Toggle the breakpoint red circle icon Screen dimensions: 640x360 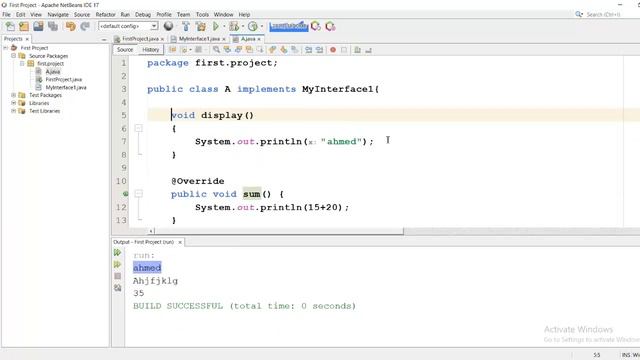(x=333, y=50)
